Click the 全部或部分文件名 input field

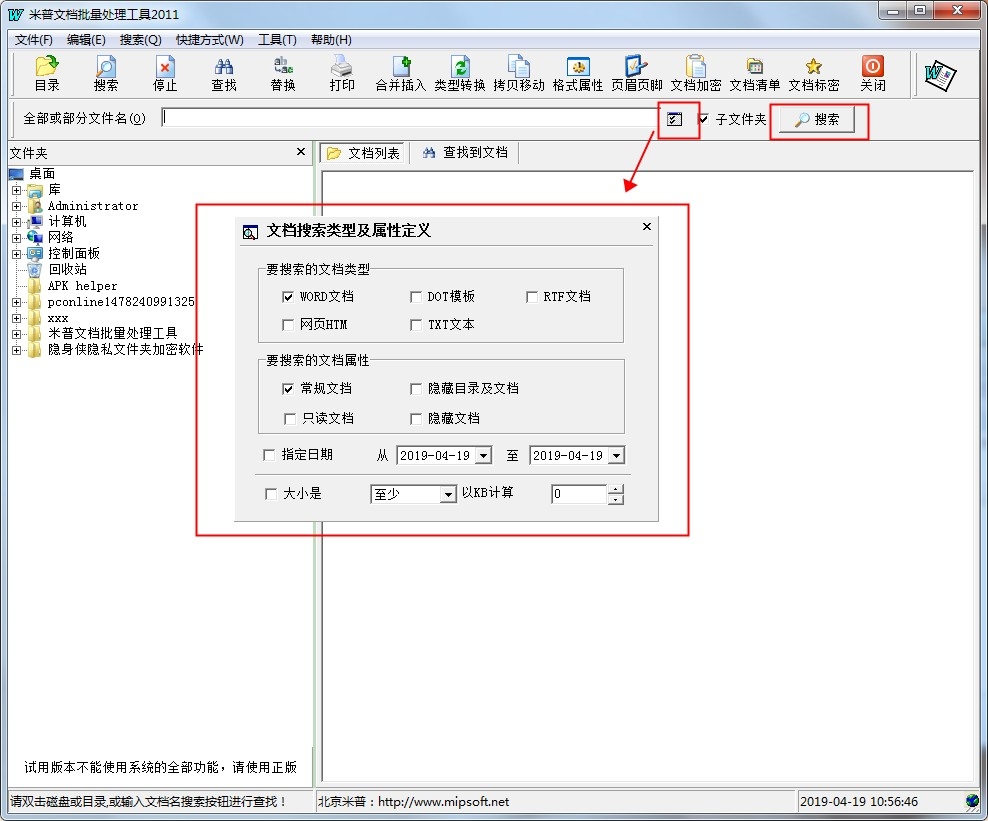point(410,118)
